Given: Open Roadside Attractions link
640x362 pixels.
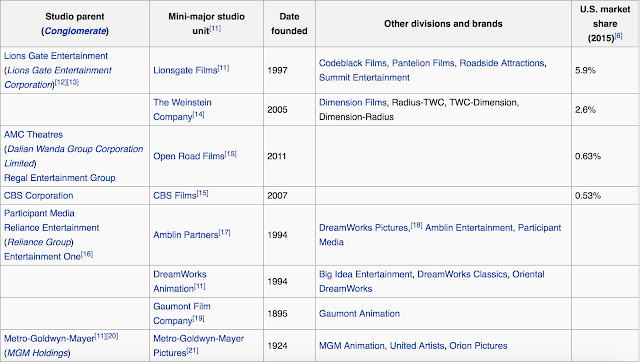Looking at the screenshot, I should tap(502, 63).
